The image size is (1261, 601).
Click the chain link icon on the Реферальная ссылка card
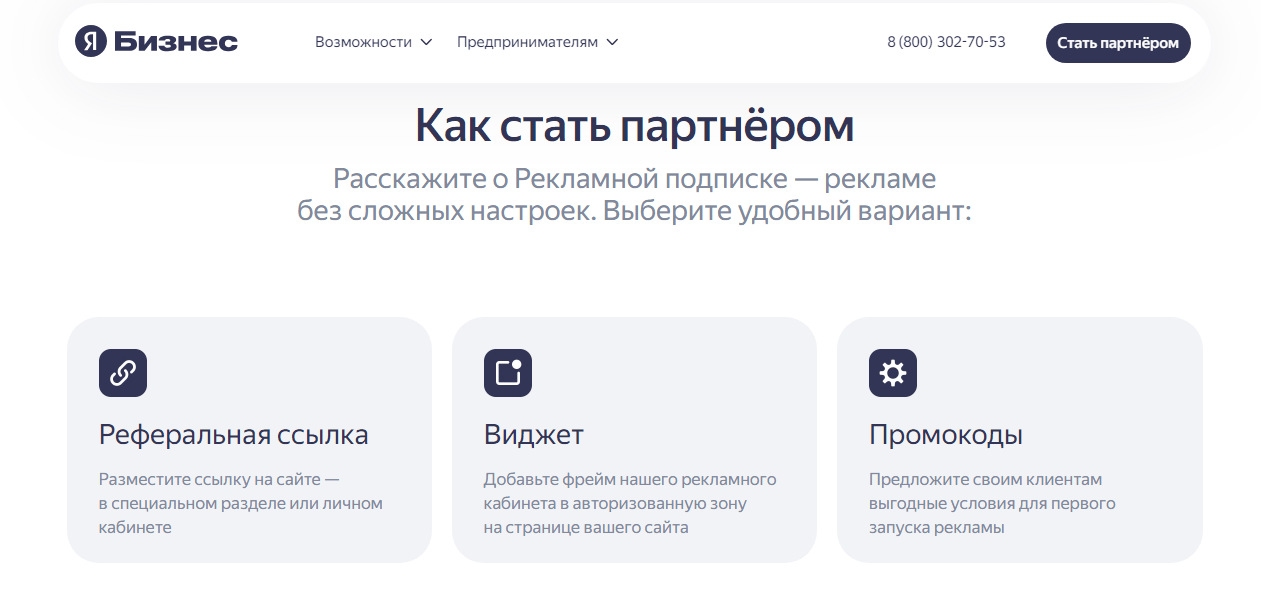(x=123, y=373)
